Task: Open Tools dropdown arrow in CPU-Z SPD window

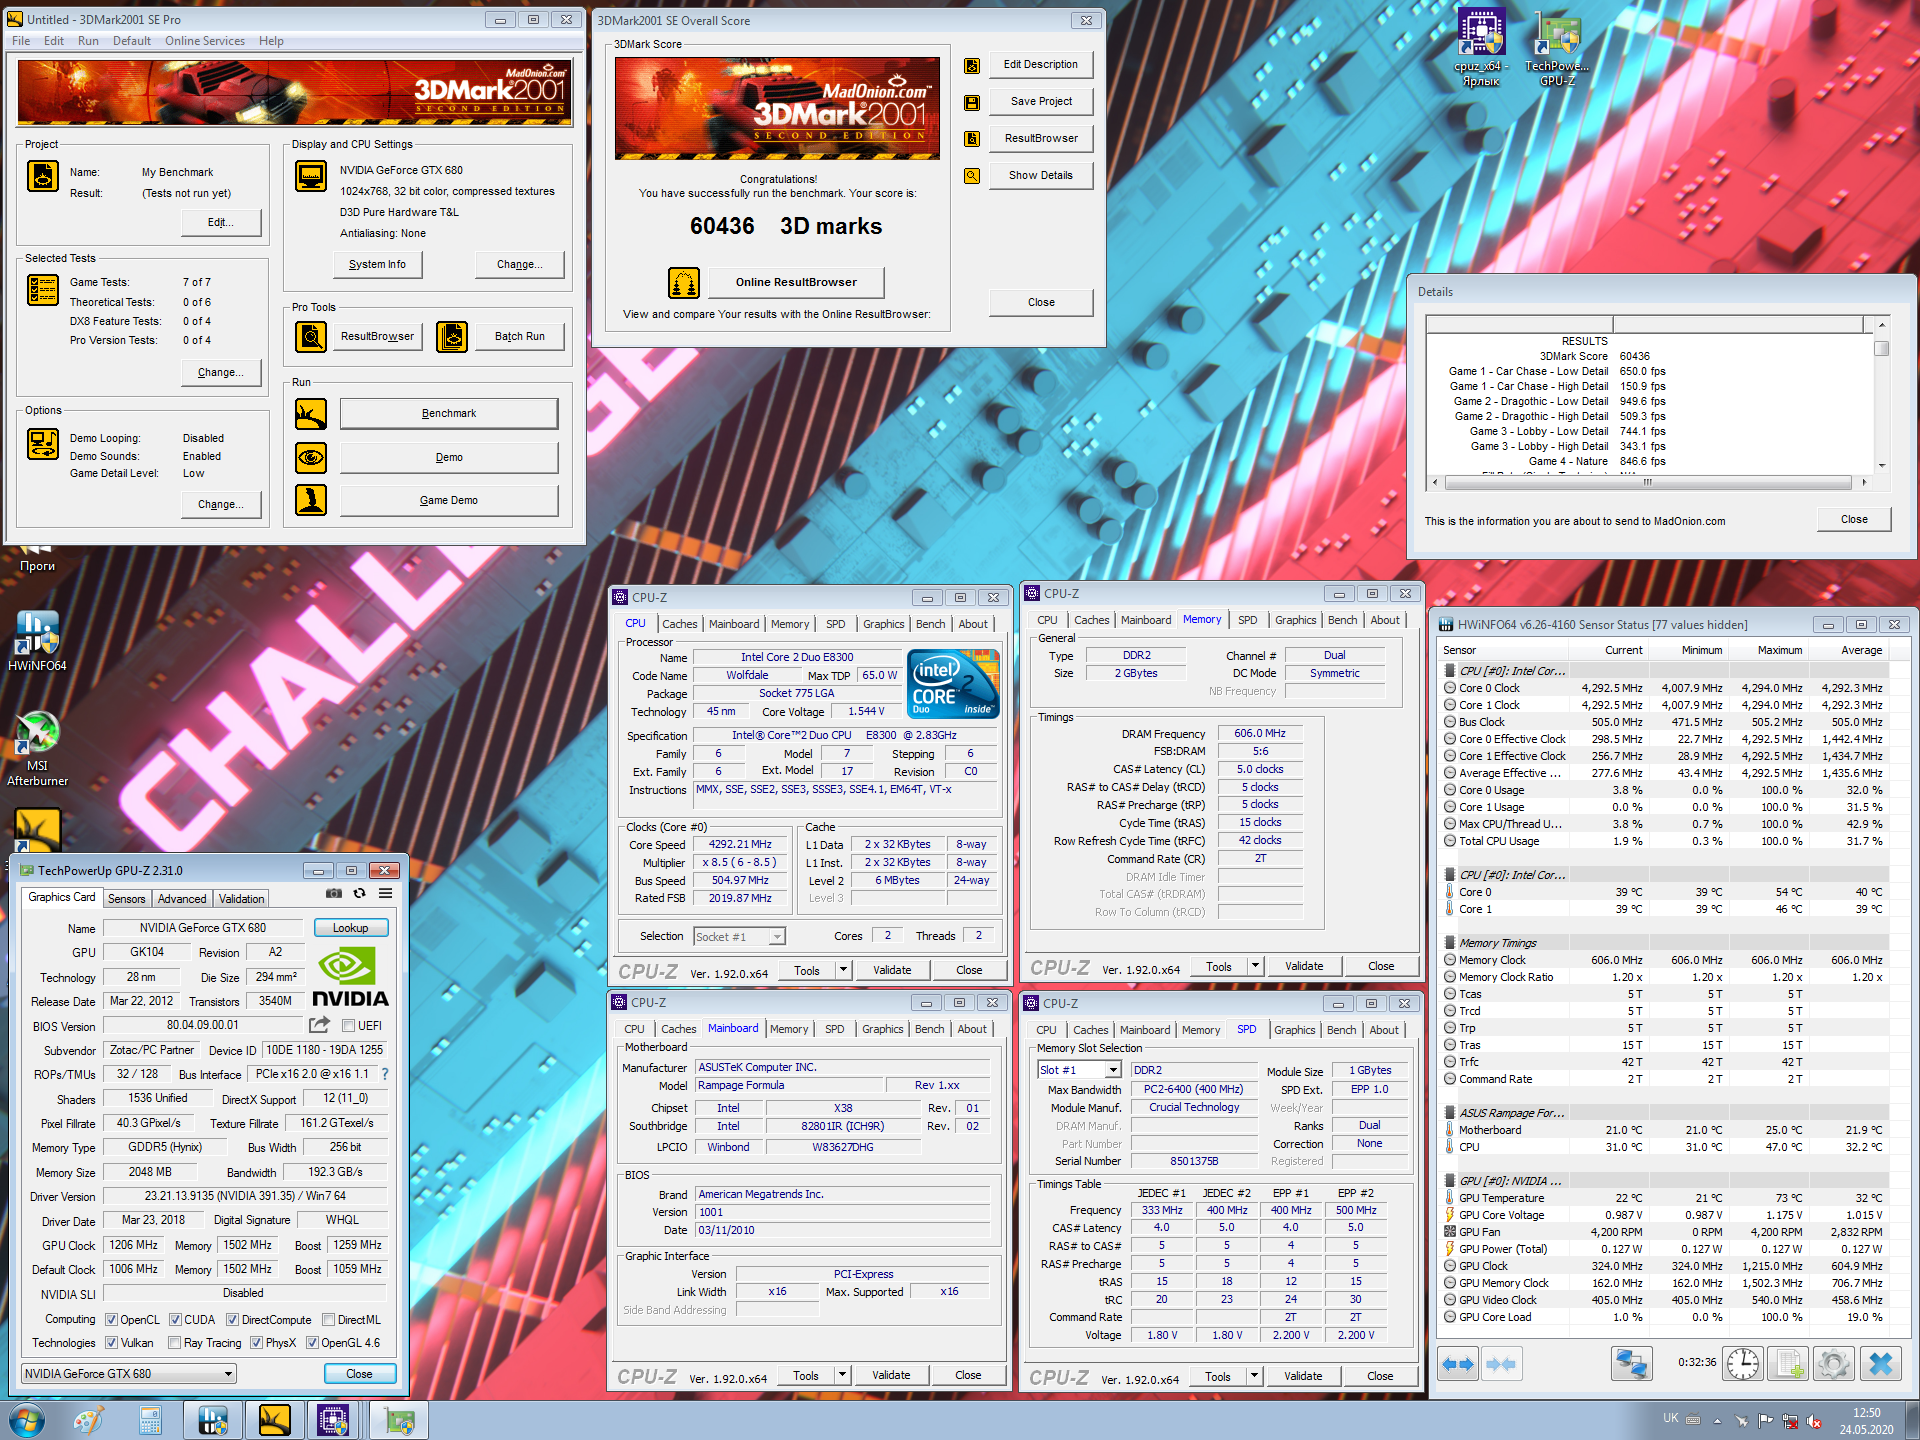Action: pos(1254,1376)
